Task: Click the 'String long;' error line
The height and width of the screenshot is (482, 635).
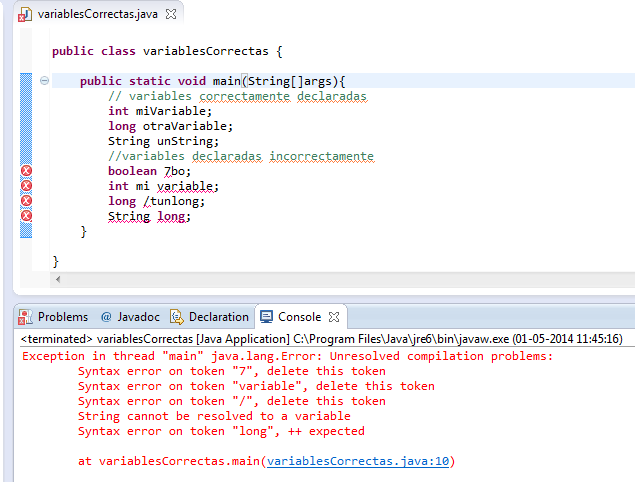Action: (x=149, y=216)
